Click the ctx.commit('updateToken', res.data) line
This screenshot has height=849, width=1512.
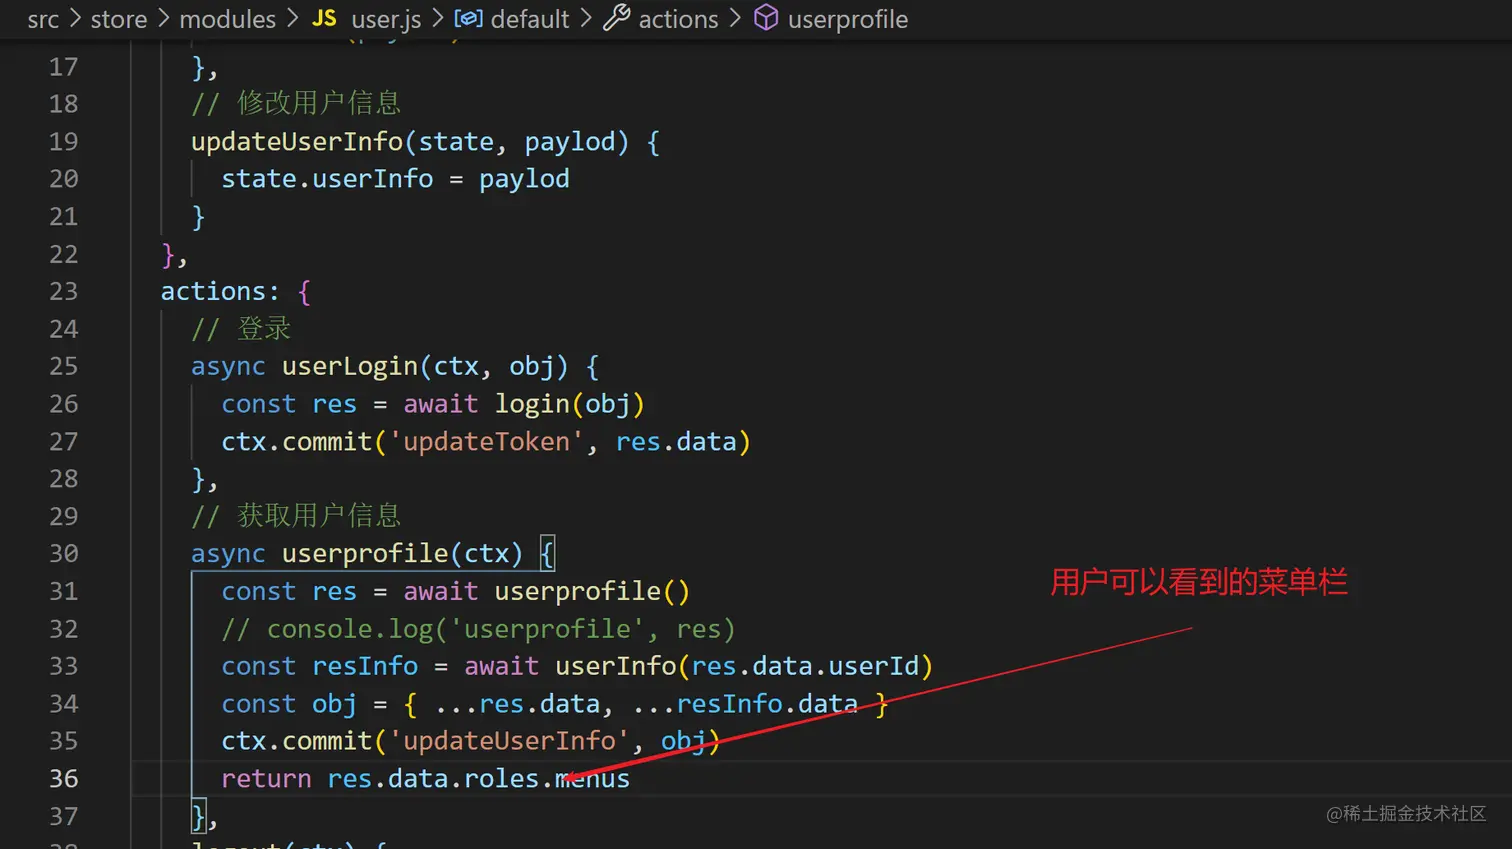pyautogui.click(x=486, y=441)
